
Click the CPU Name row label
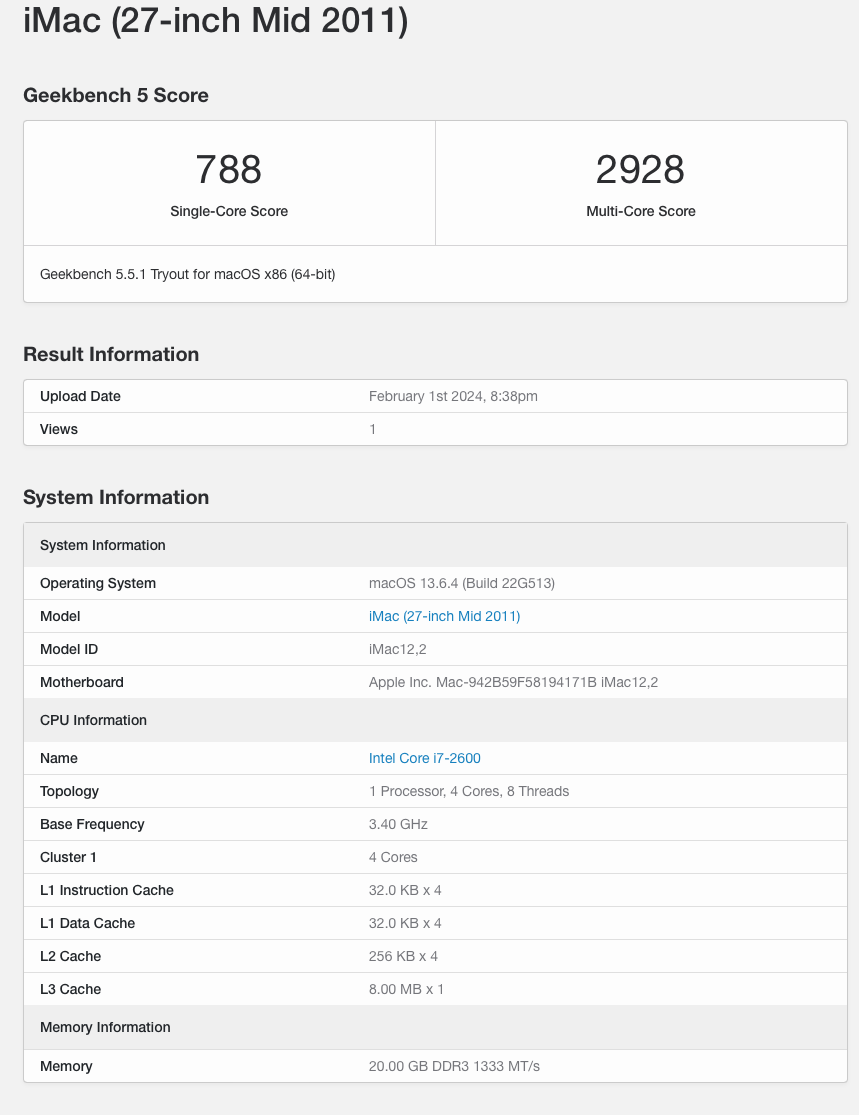pyautogui.click(x=59, y=759)
